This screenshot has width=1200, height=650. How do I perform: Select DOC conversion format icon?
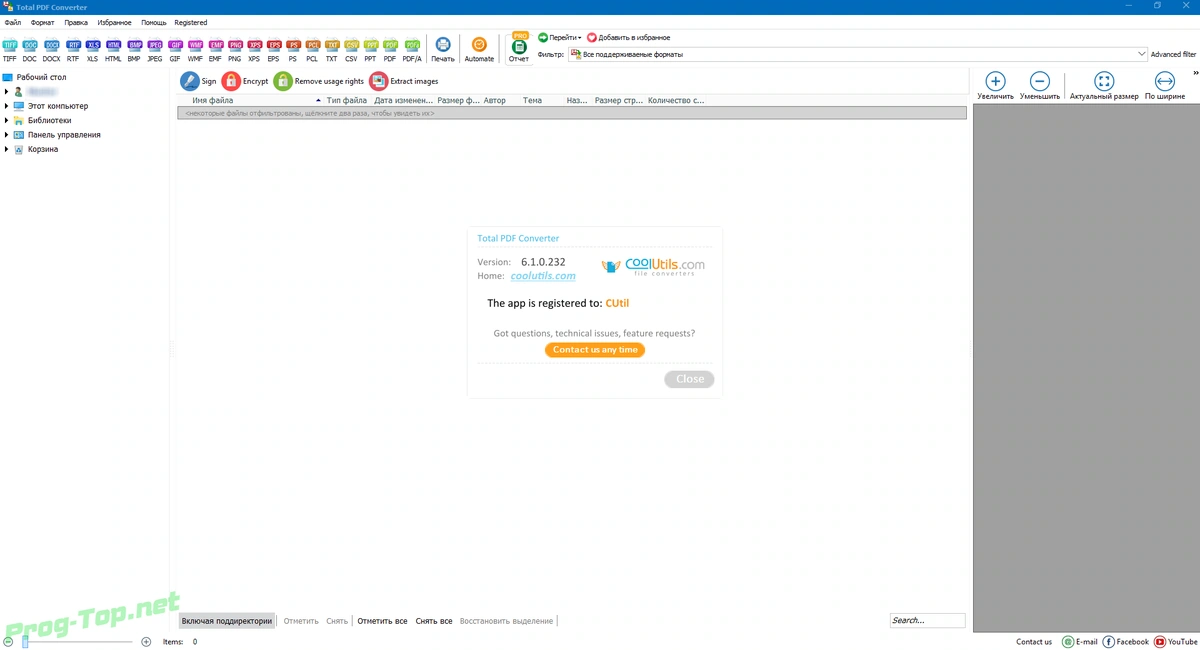click(30, 50)
